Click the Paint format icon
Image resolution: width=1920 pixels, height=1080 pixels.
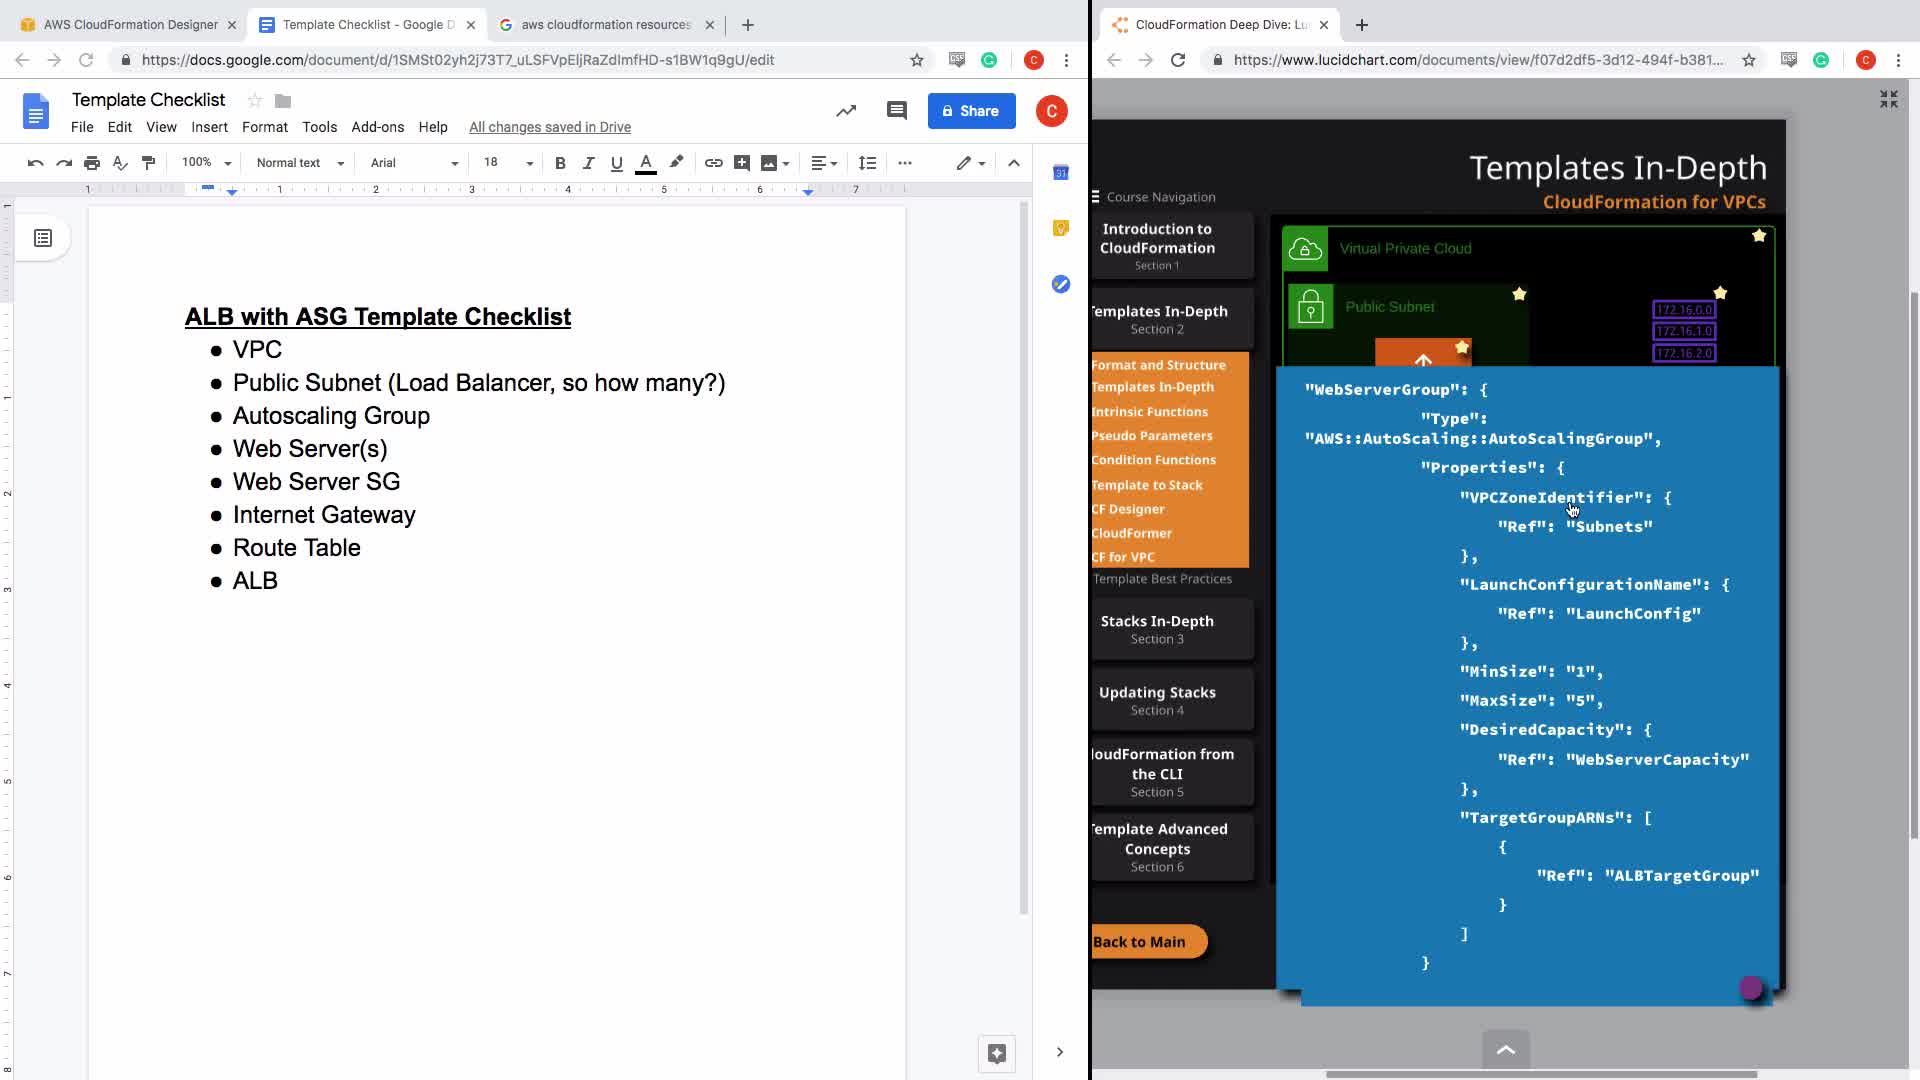[148, 163]
